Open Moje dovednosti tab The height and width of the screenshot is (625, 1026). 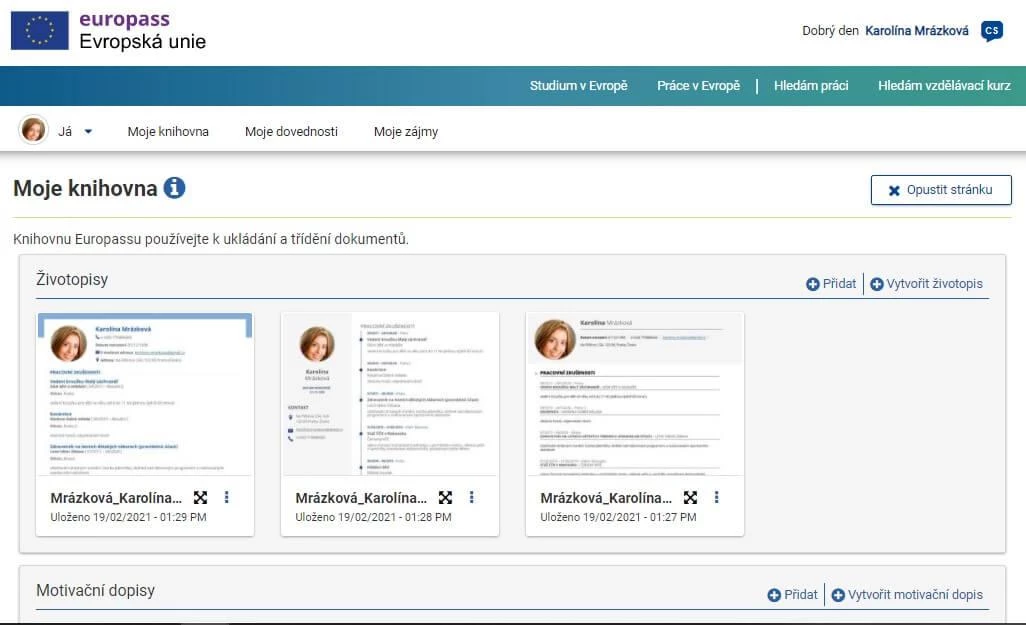coord(291,131)
